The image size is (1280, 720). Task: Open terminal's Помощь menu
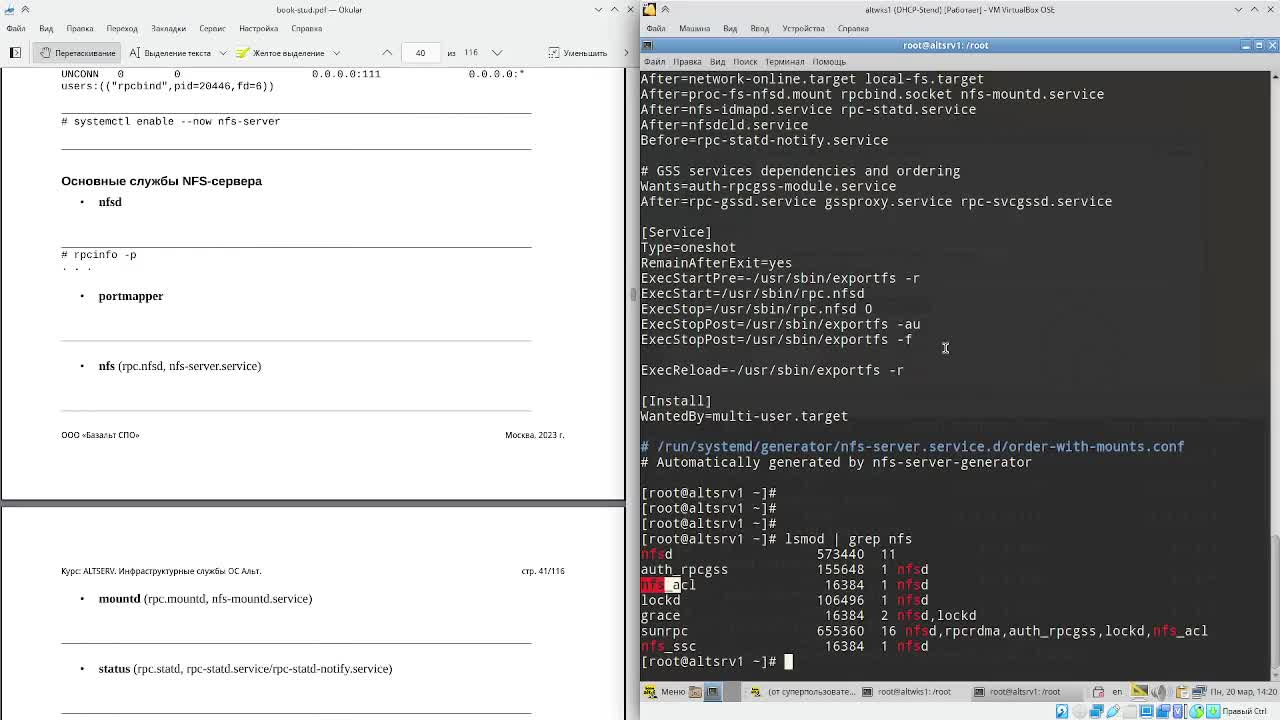click(x=829, y=62)
